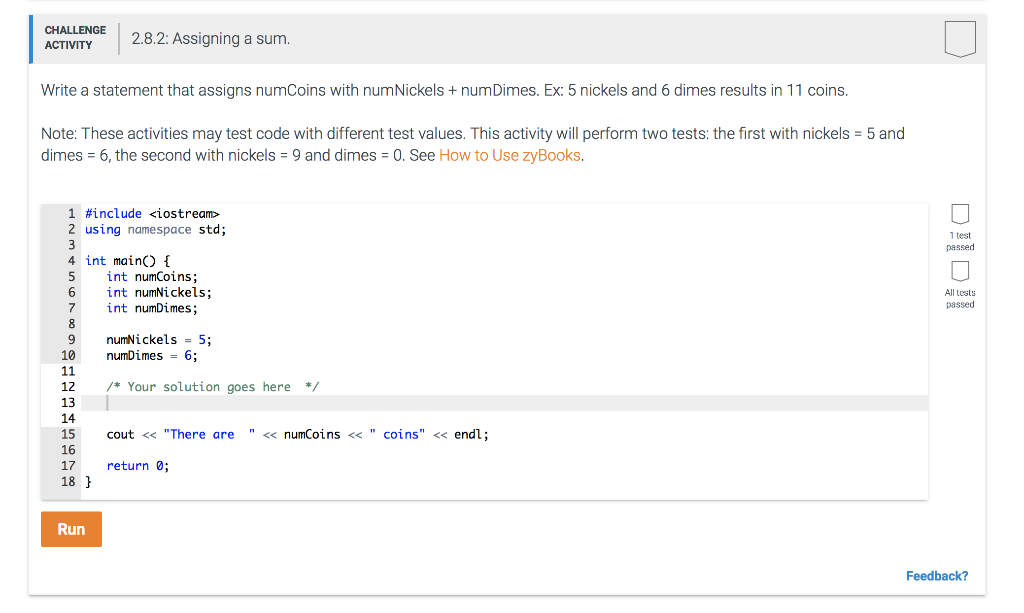Click the CHALLENGE ACTIVITY label
The width and height of the screenshot is (1024, 613).
[x=75, y=38]
